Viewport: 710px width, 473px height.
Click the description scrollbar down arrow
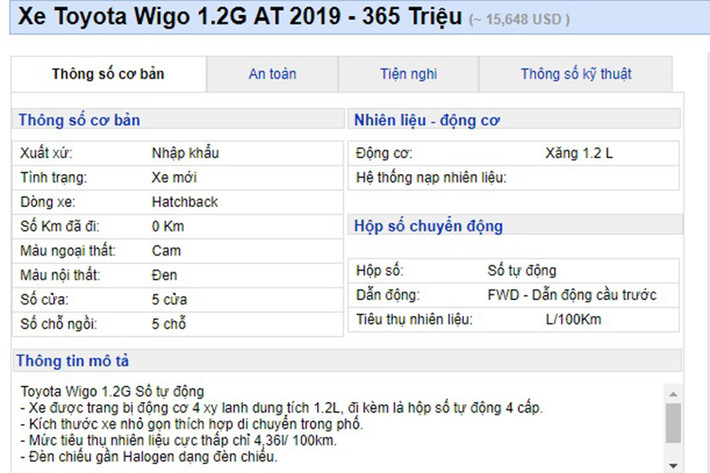click(x=673, y=465)
